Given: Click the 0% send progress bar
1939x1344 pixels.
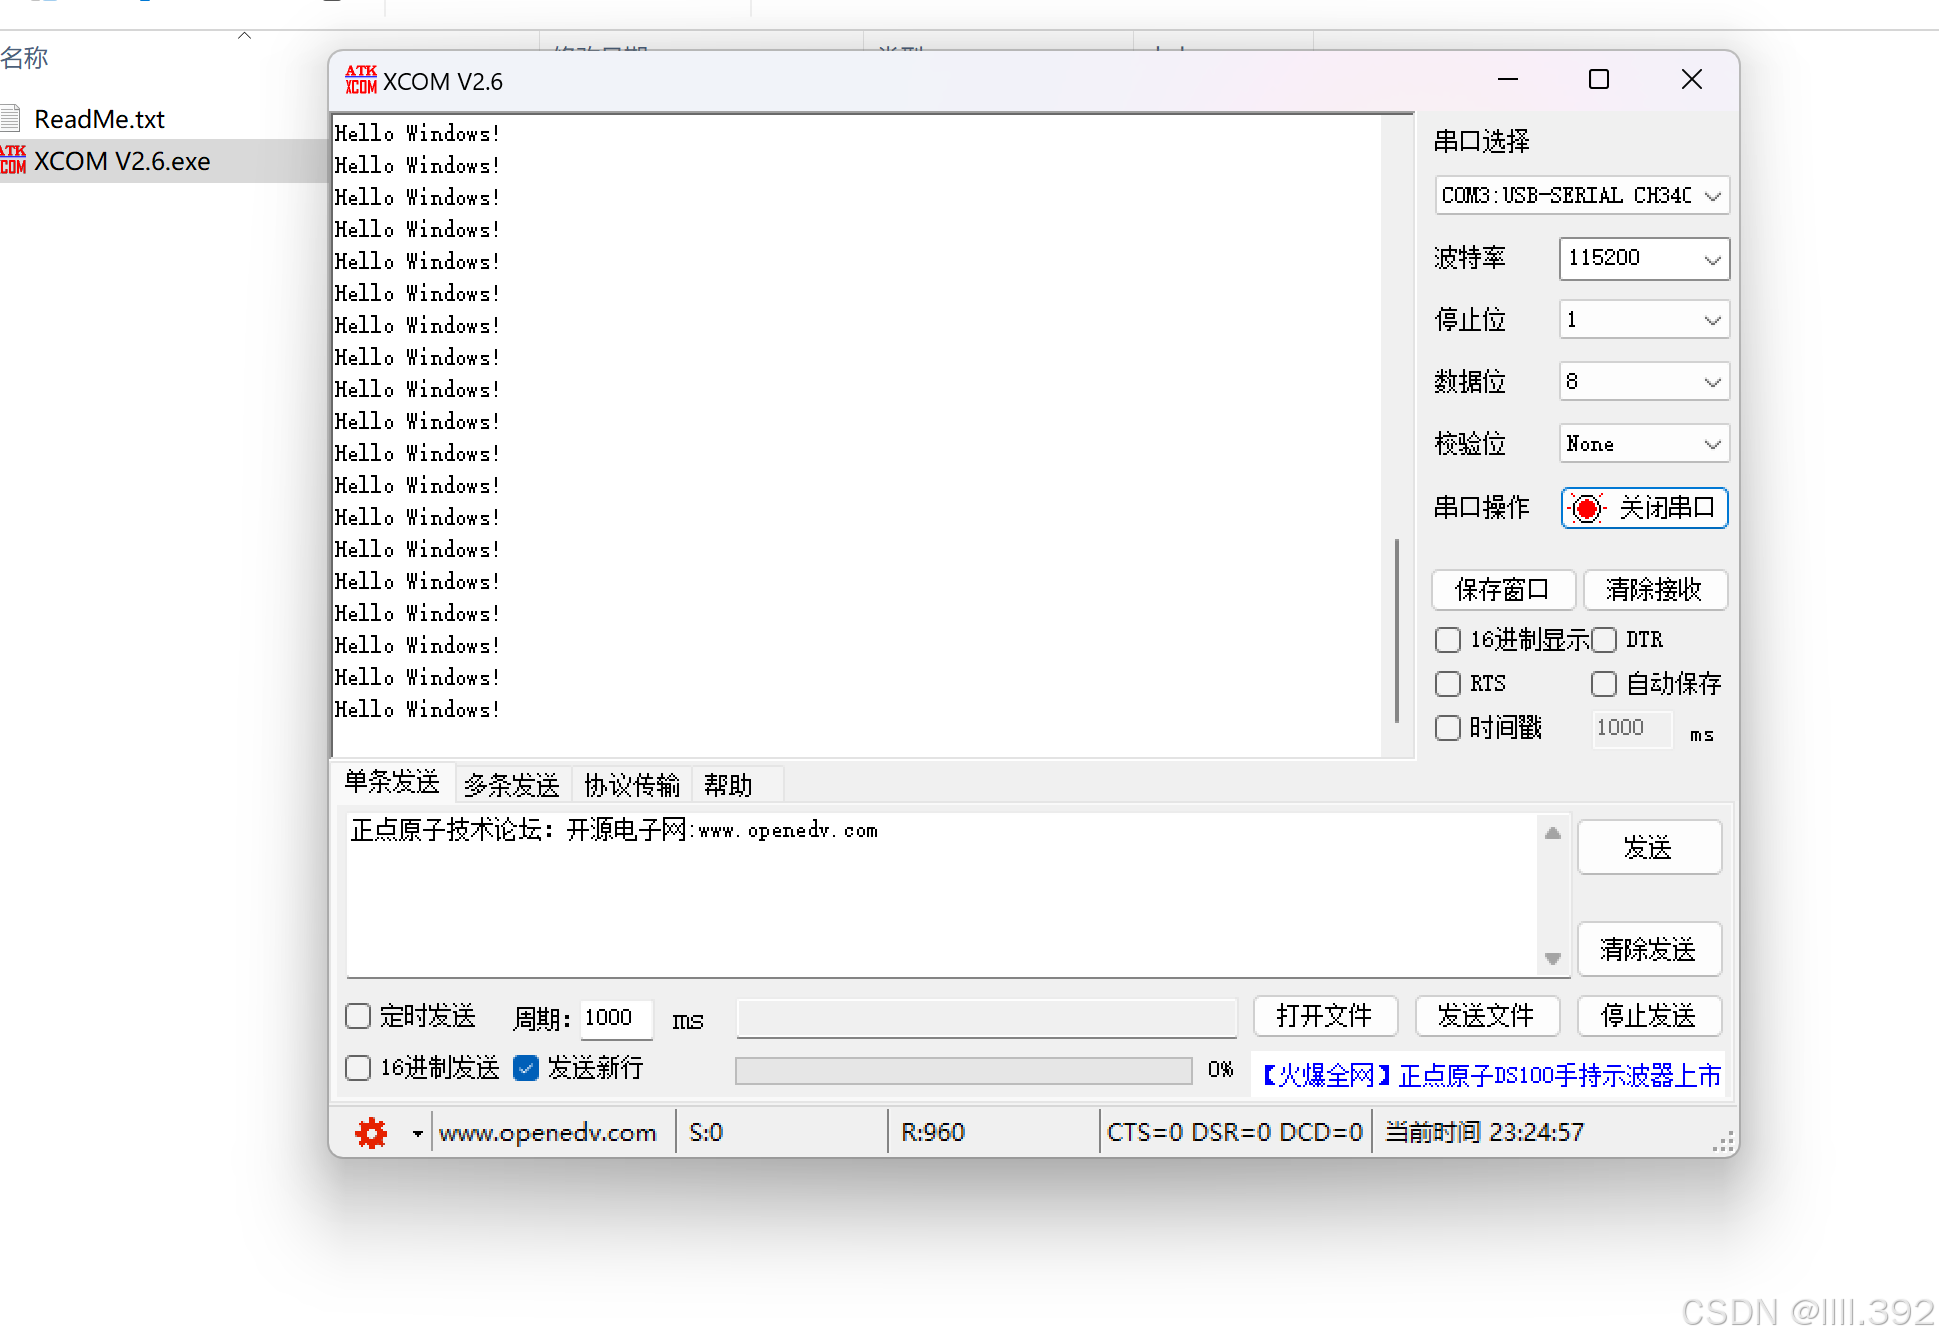Looking at the screenshot, I should (963, 1070).
